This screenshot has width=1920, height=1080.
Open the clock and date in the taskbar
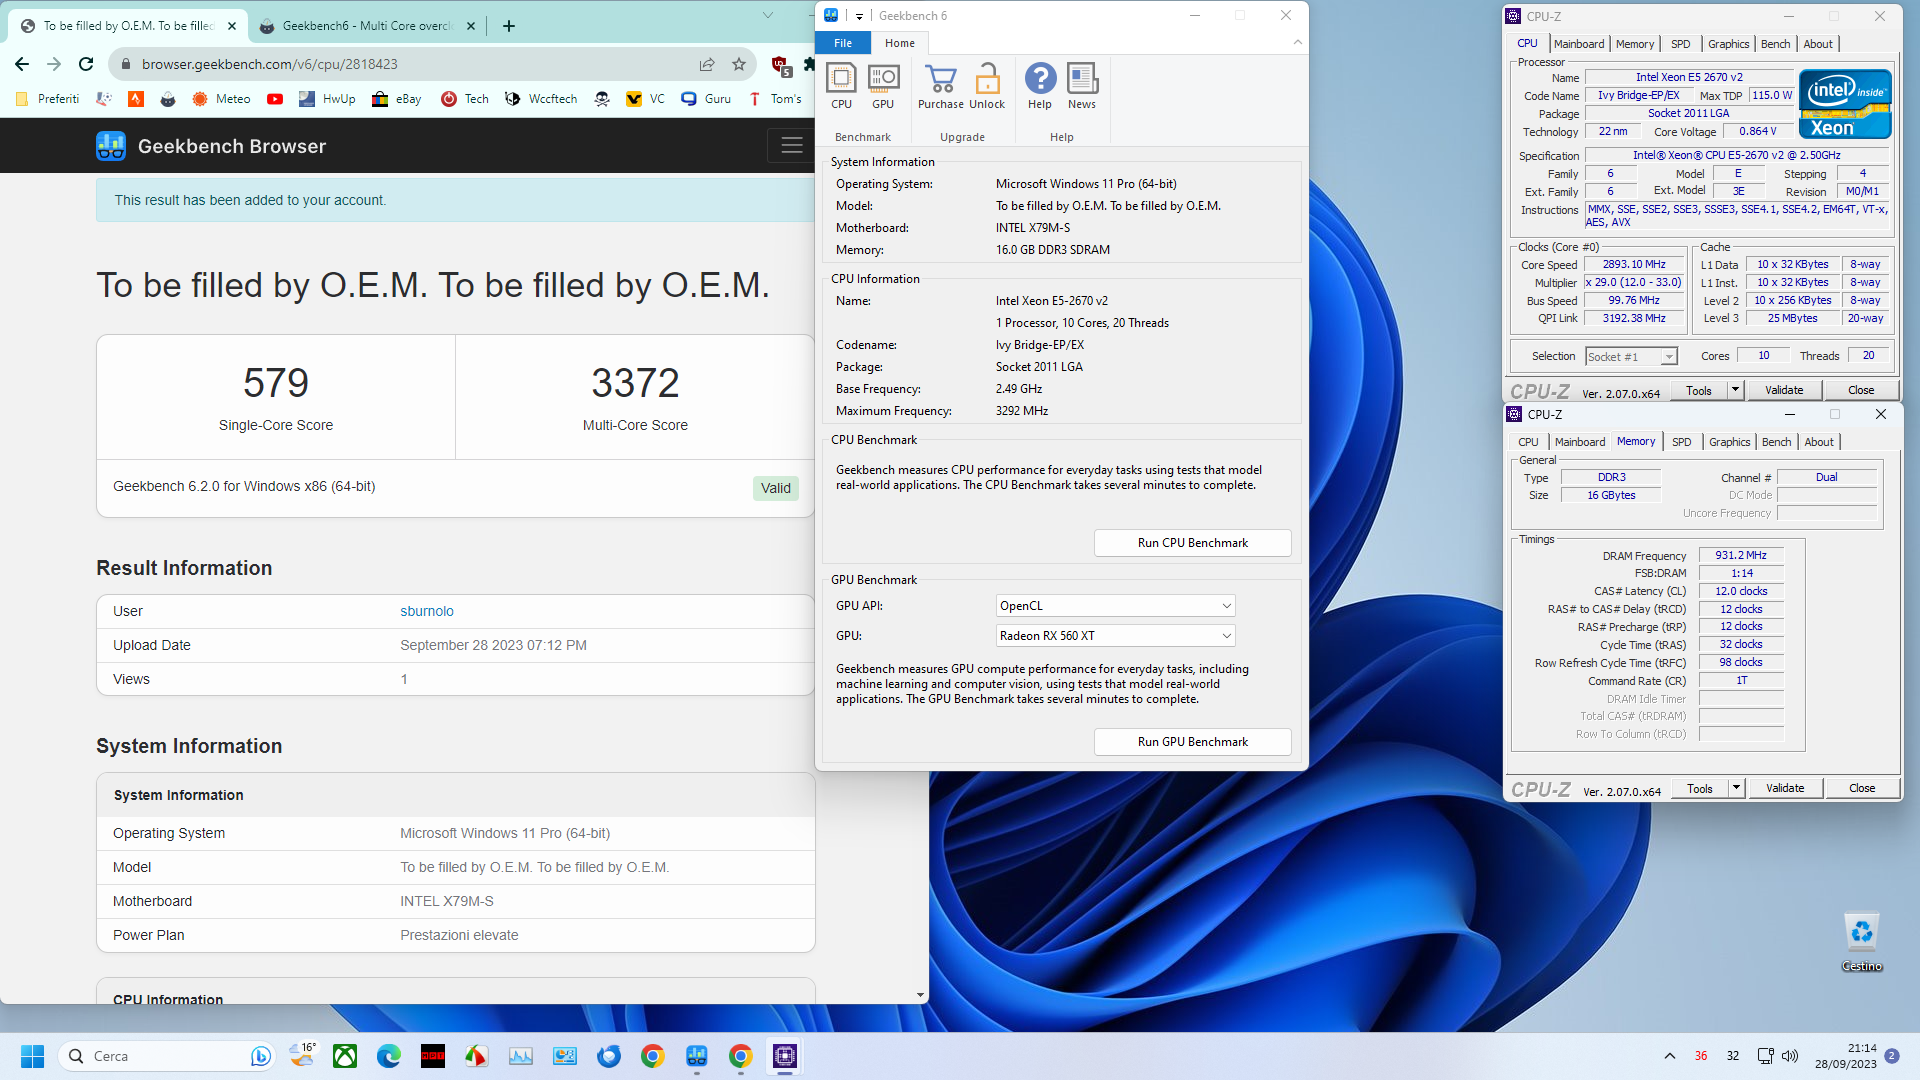1846,1056
